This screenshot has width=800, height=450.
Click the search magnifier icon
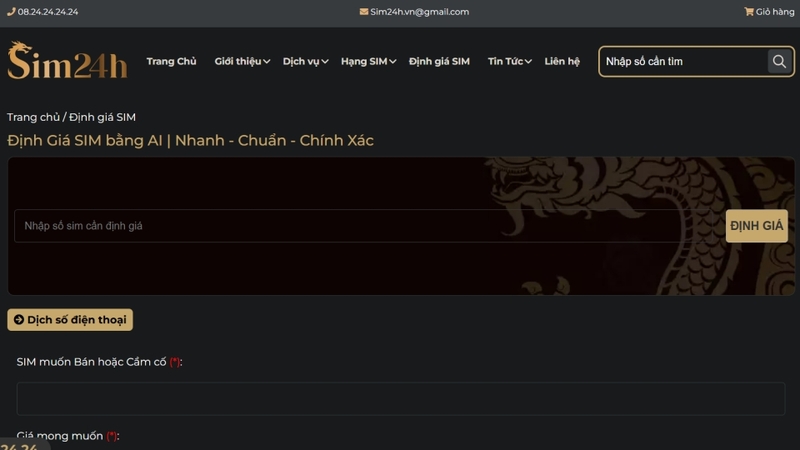point(779,61)
